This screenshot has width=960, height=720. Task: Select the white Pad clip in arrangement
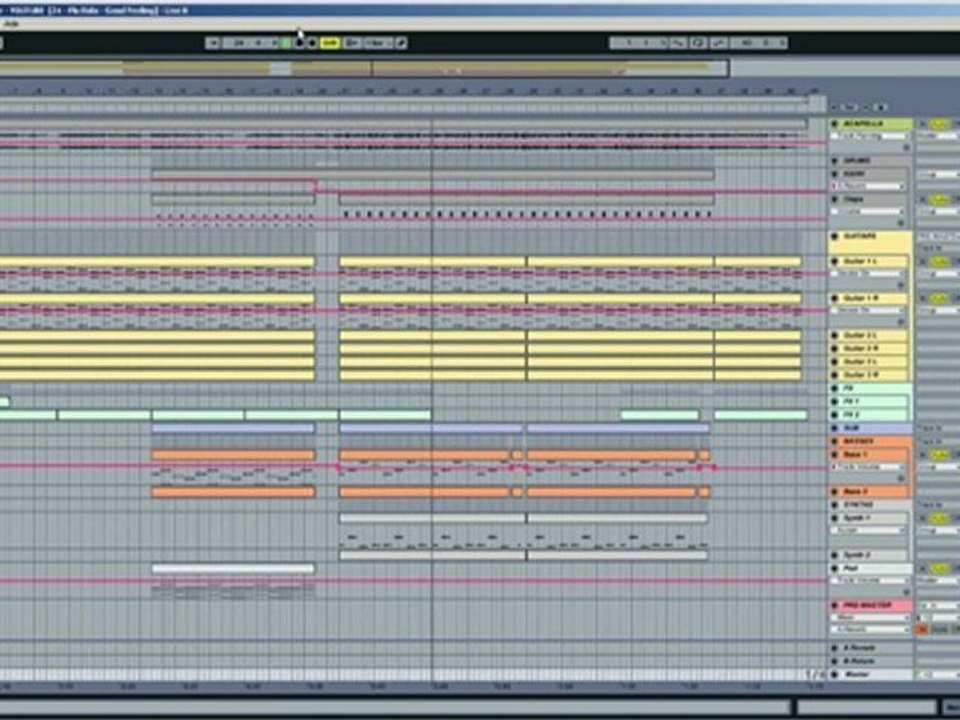click(x=233, y=569)
